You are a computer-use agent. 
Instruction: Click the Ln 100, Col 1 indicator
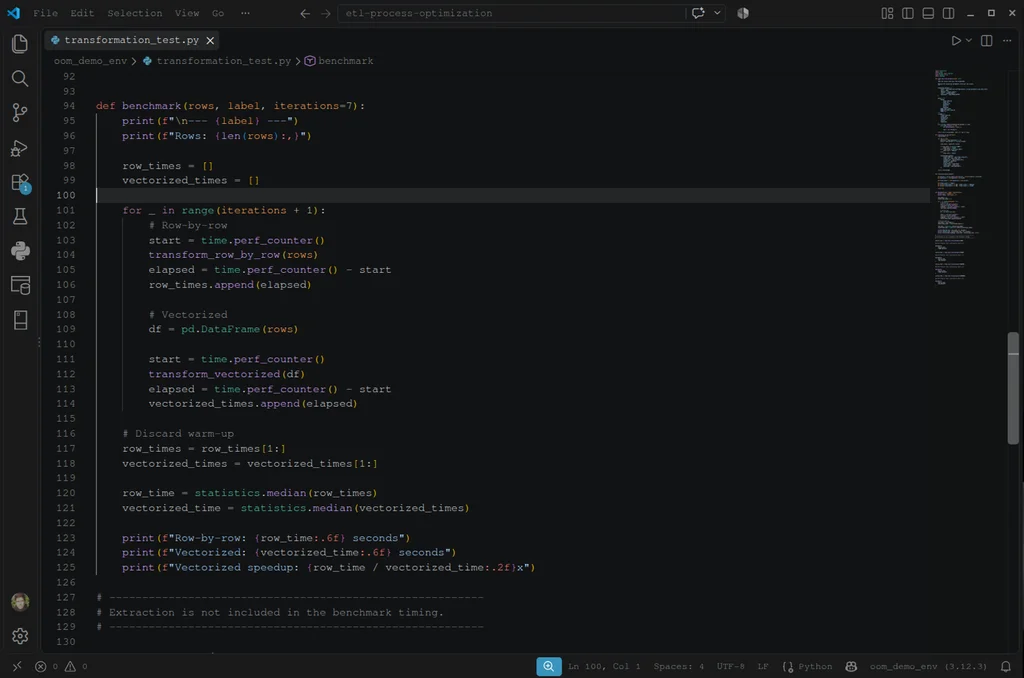pos(604,666)
